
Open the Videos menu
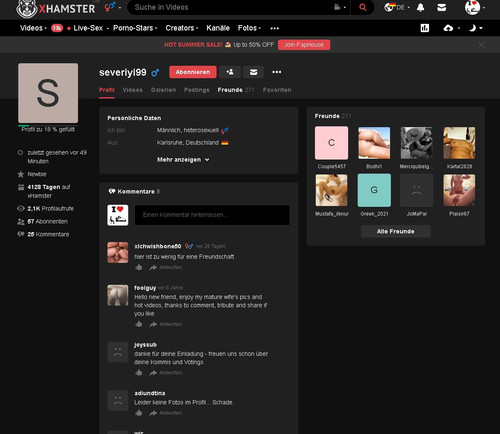click(x=33, y=28)
